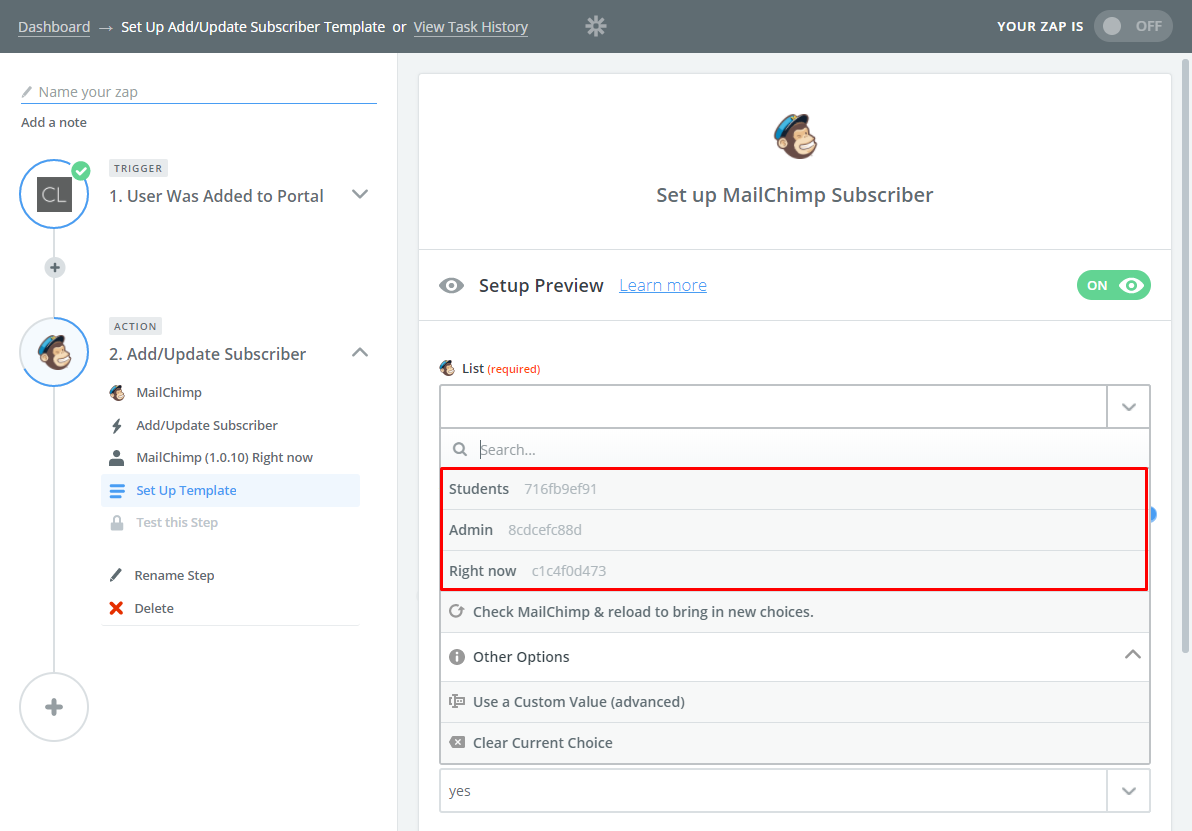Click the red X Delete icon
Viewport: 1192px width, 831px height.
coord(116,608)
